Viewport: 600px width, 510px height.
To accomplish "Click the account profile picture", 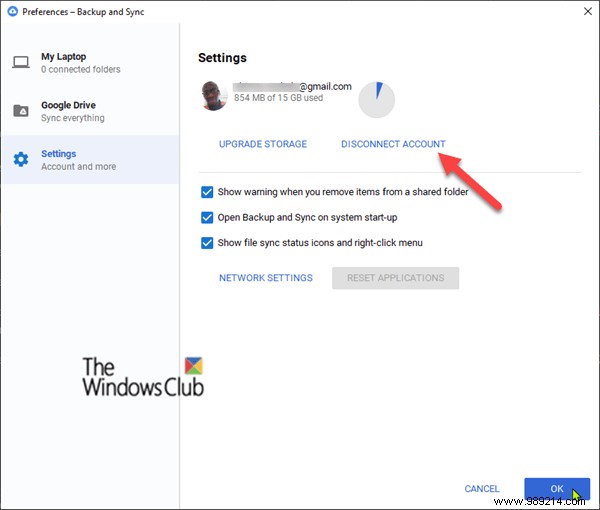I will tap(214, 96).
